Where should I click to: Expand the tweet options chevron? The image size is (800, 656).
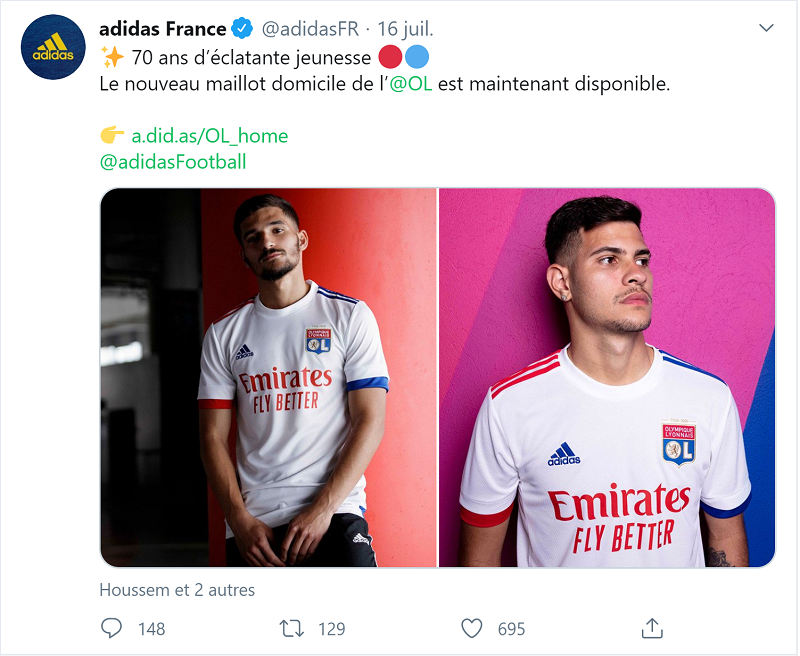point(766,28)
